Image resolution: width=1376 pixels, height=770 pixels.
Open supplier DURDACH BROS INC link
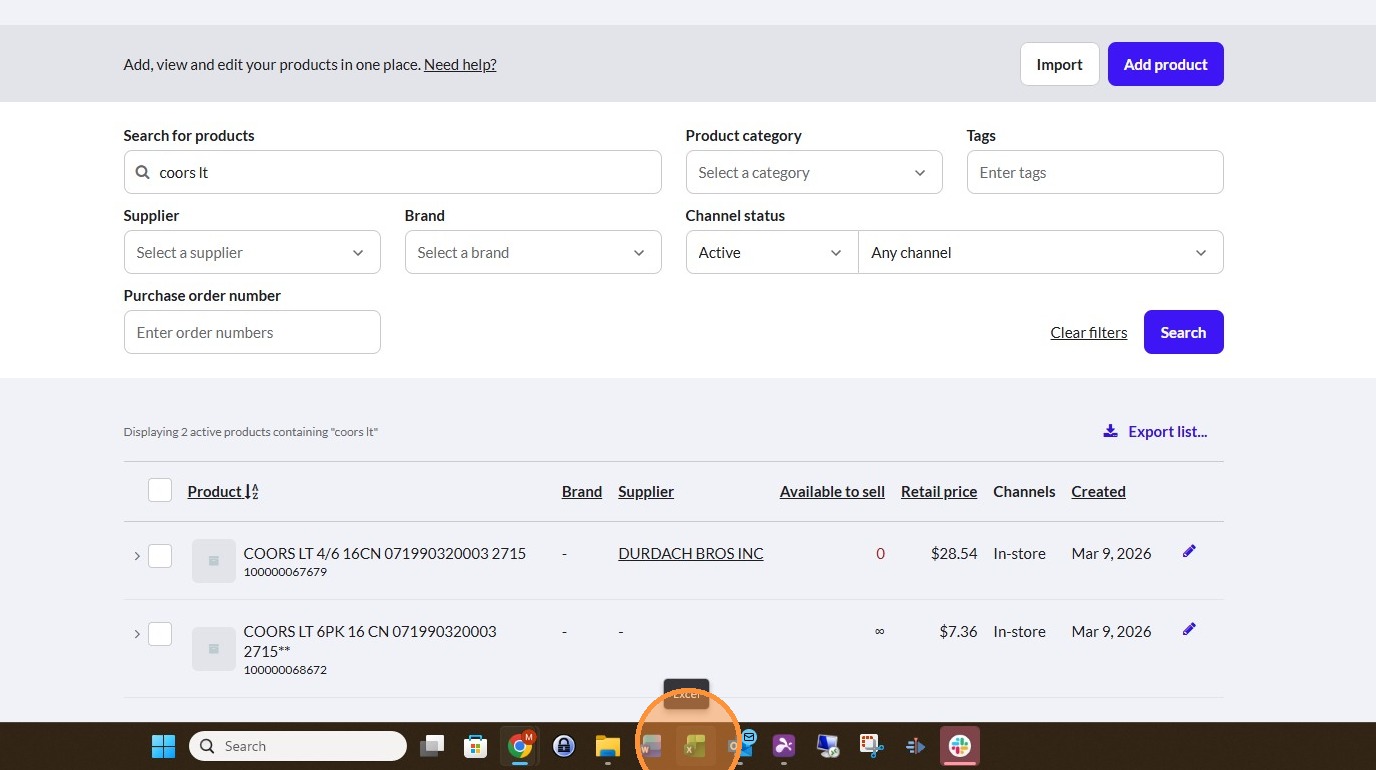click(691, 553)
